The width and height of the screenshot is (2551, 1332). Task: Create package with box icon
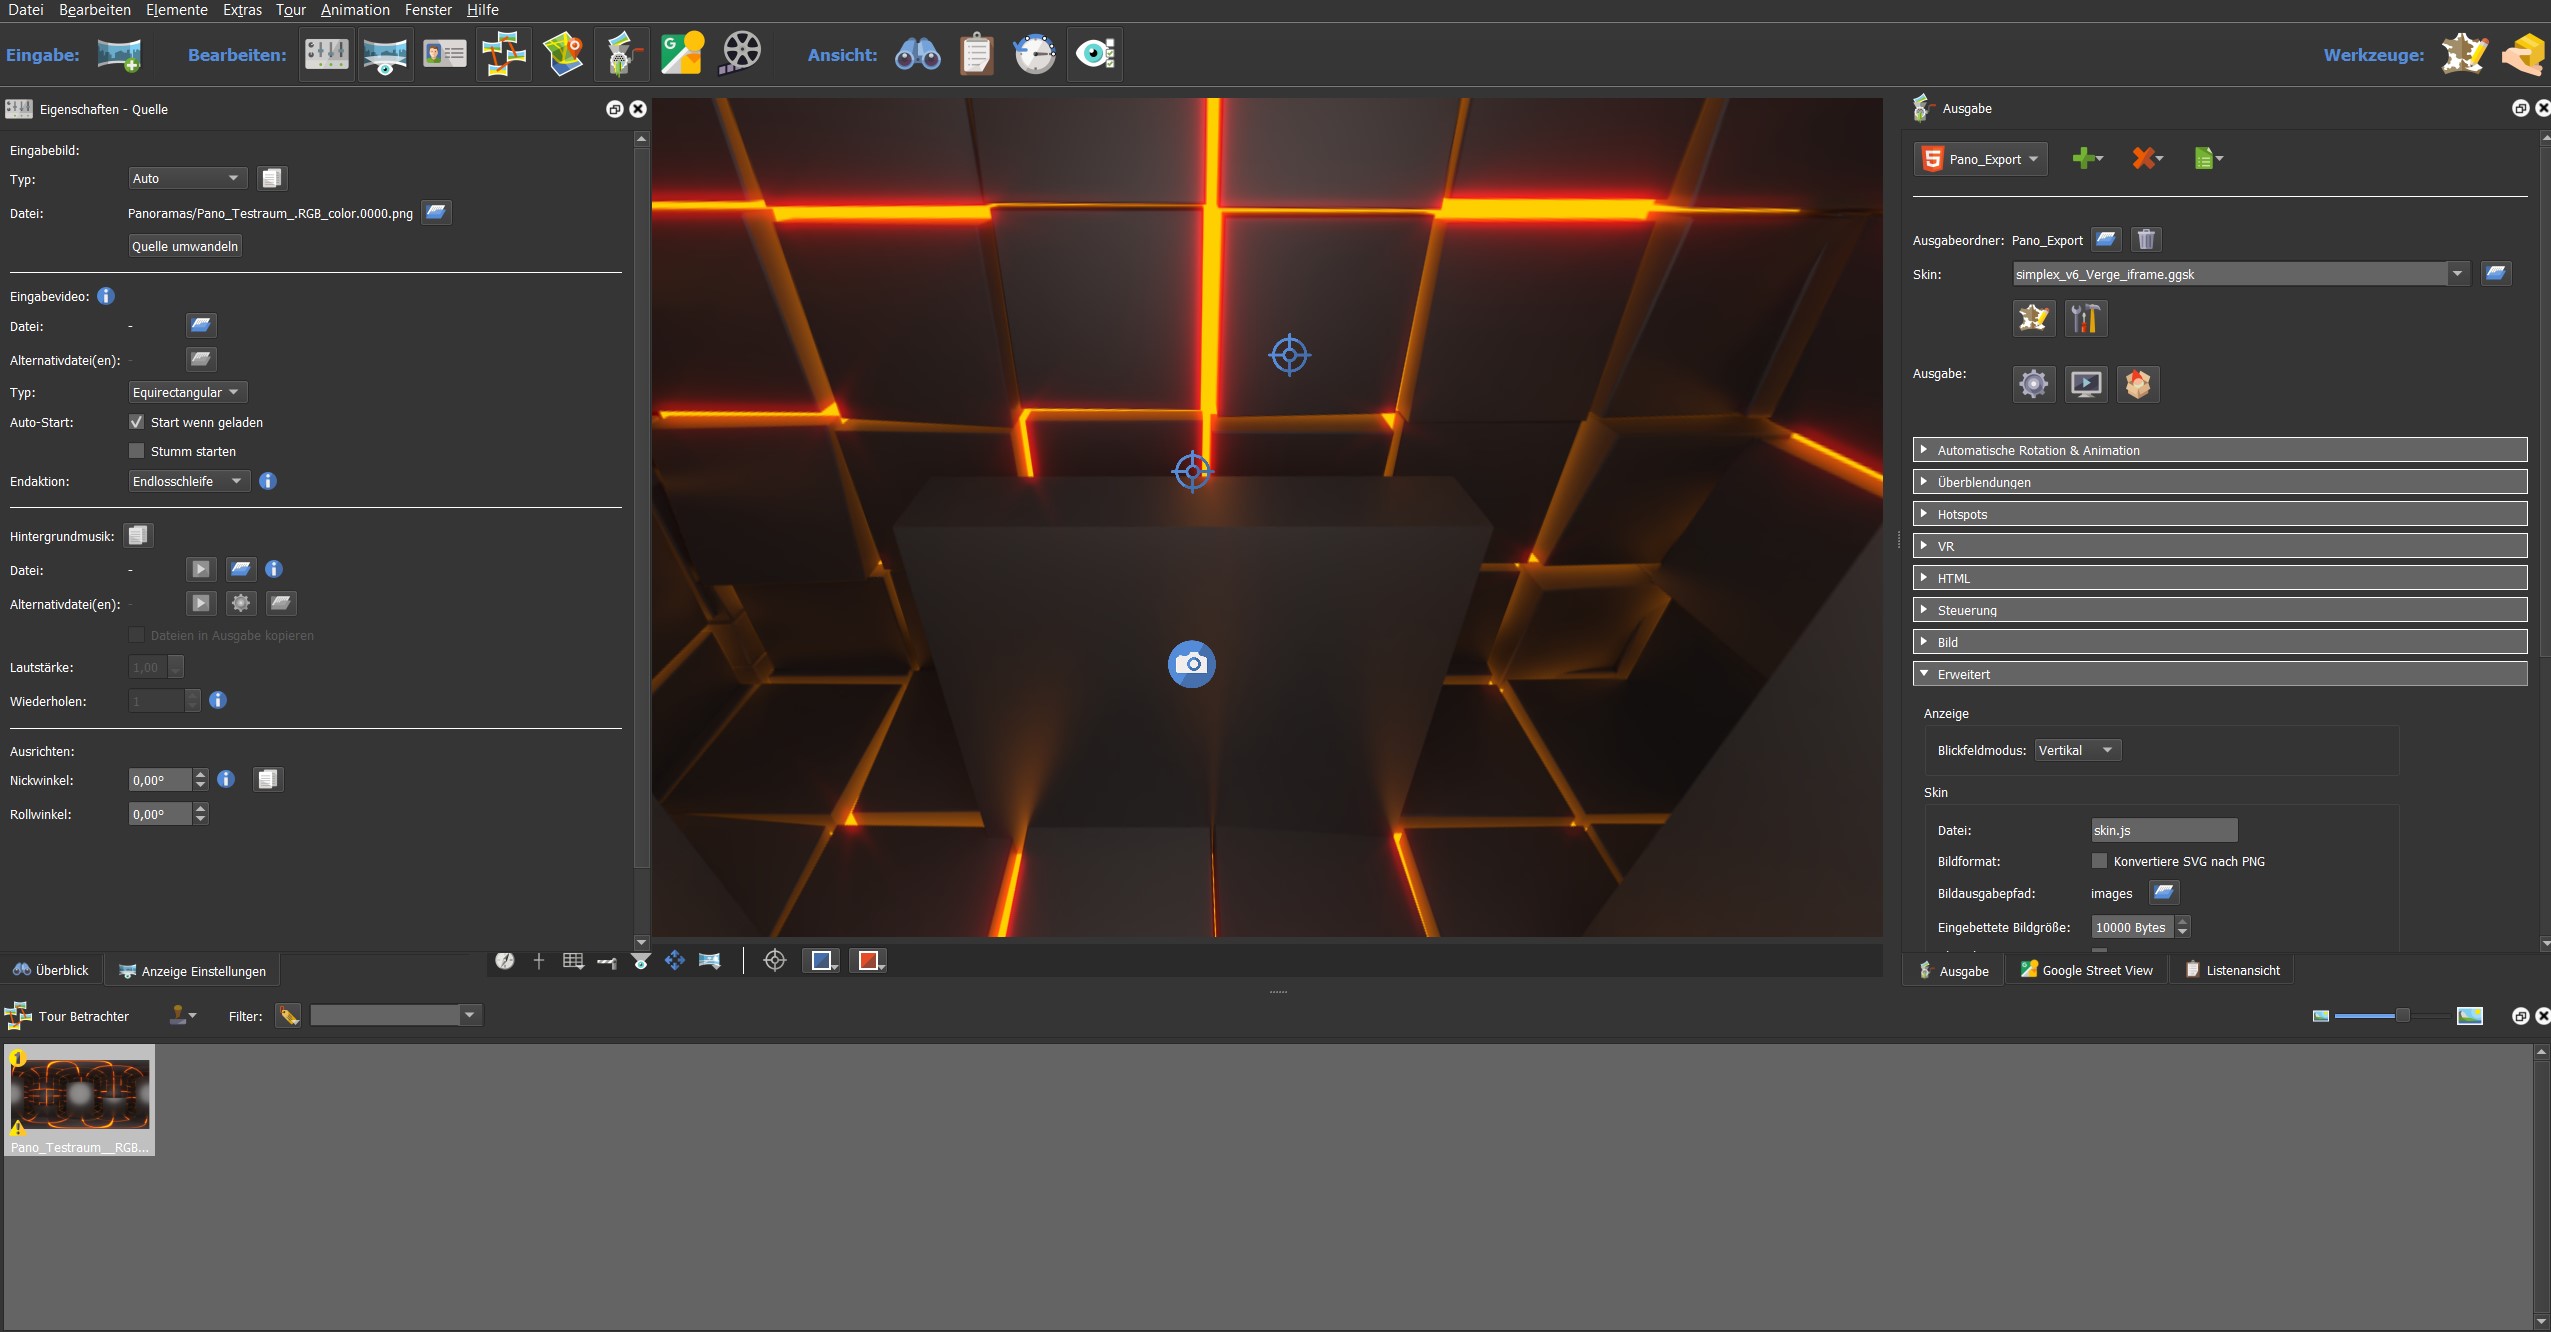click(x=2138, y=384)
